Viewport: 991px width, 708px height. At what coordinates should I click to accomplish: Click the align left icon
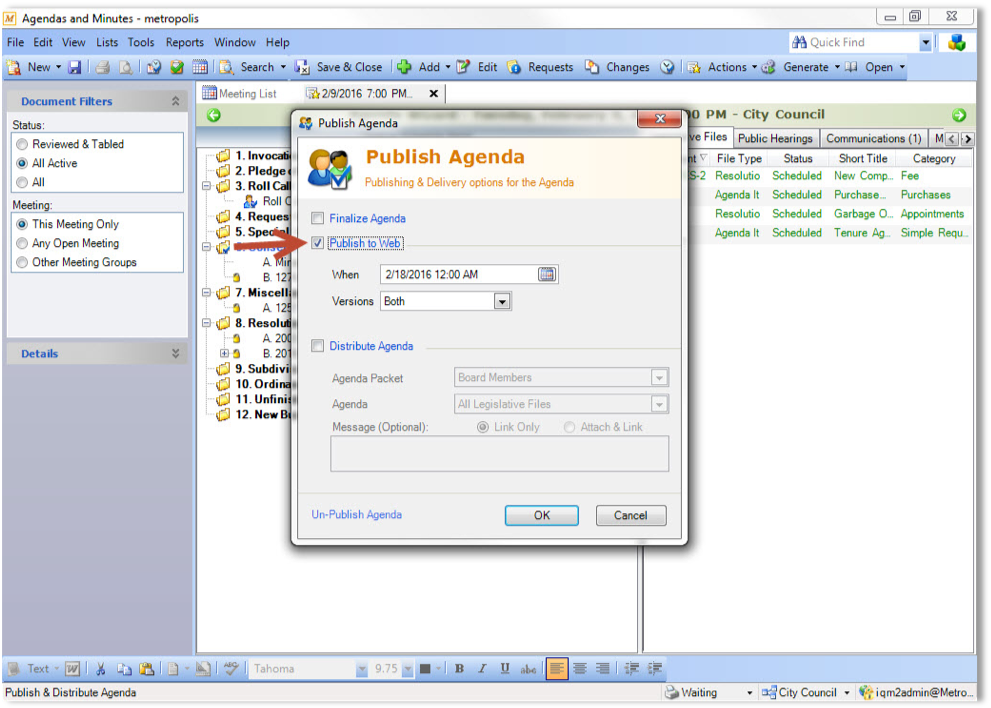[x=557, y=669]
